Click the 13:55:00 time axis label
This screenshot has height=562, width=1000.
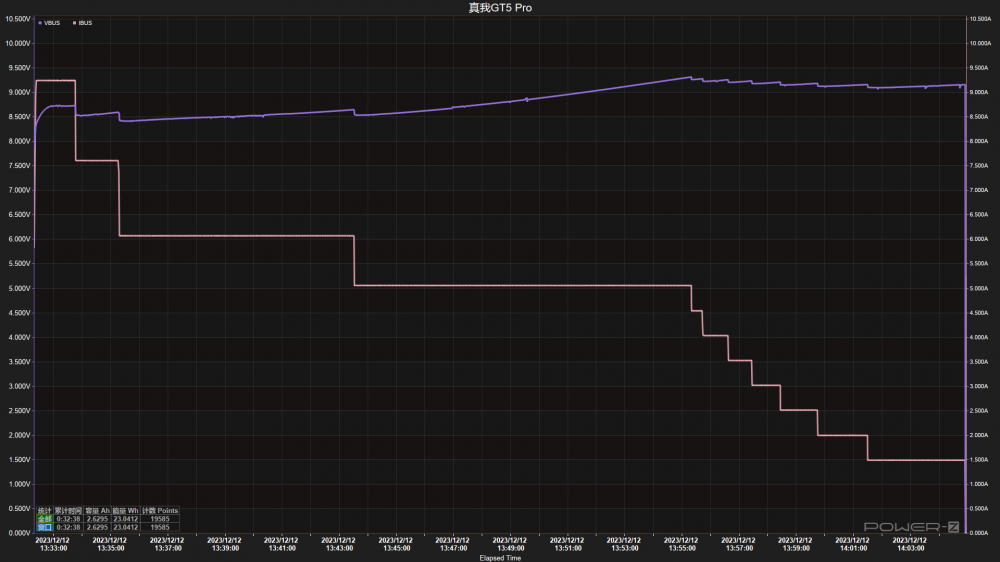pos(682,548)
